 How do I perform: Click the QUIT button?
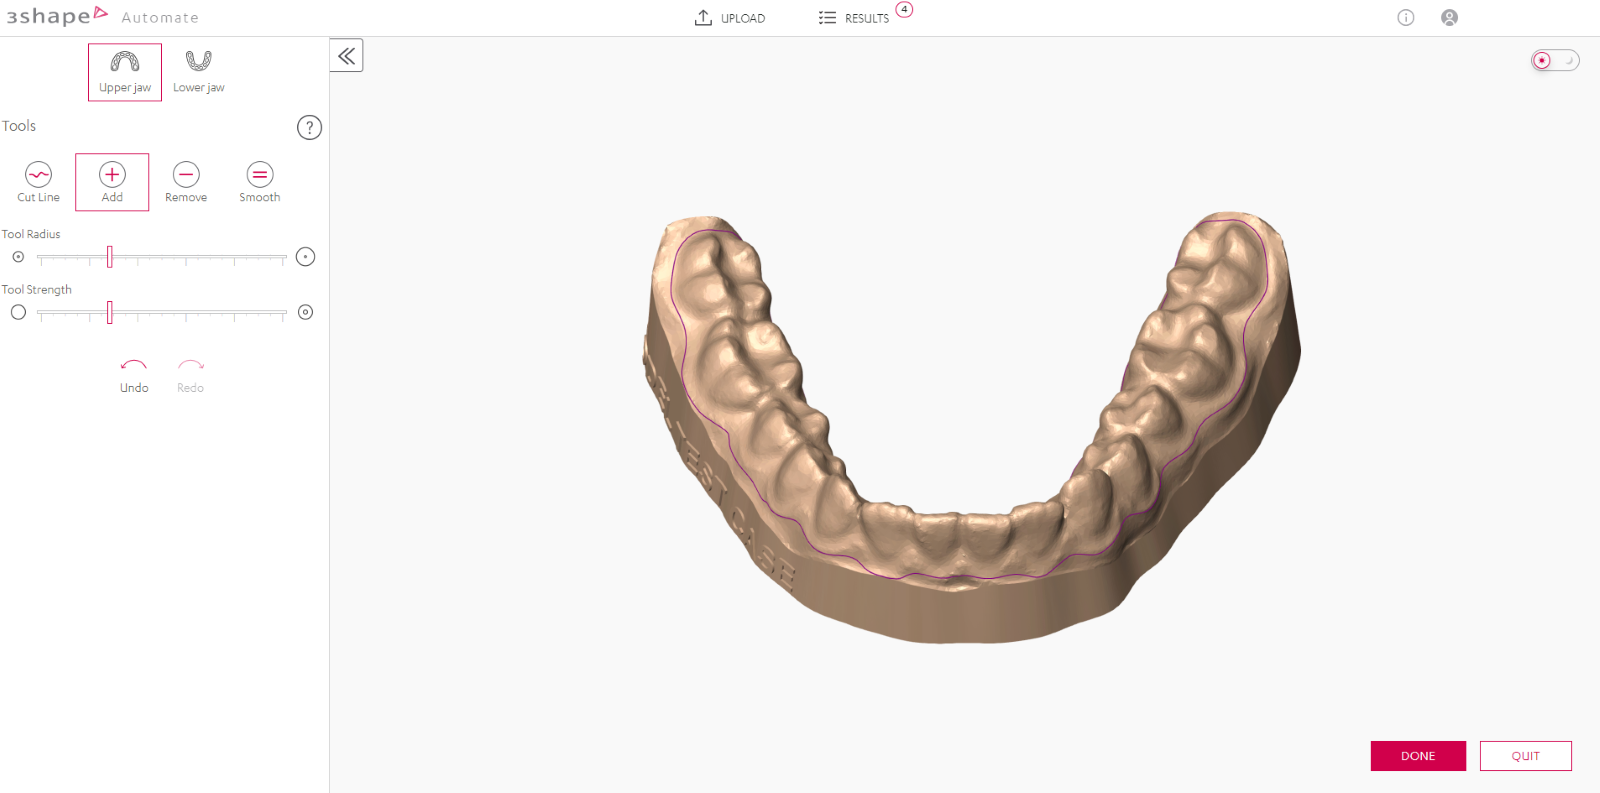(x=1525, y=756)
